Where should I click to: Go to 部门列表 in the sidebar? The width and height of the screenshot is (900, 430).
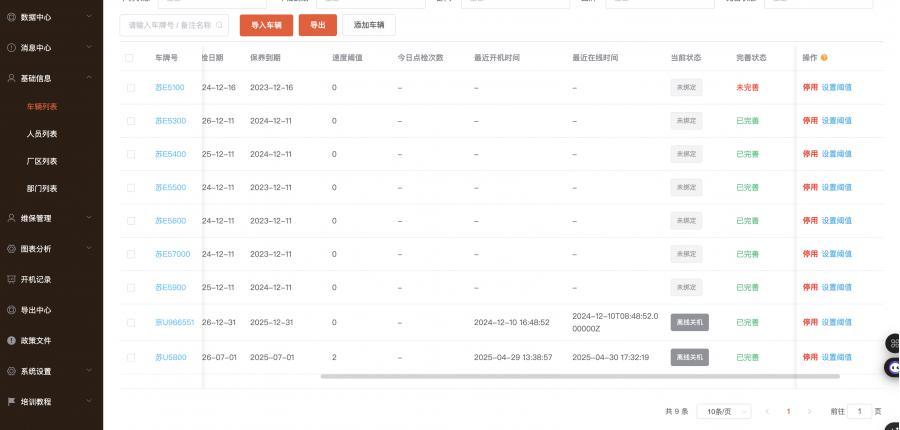point(42,189)
